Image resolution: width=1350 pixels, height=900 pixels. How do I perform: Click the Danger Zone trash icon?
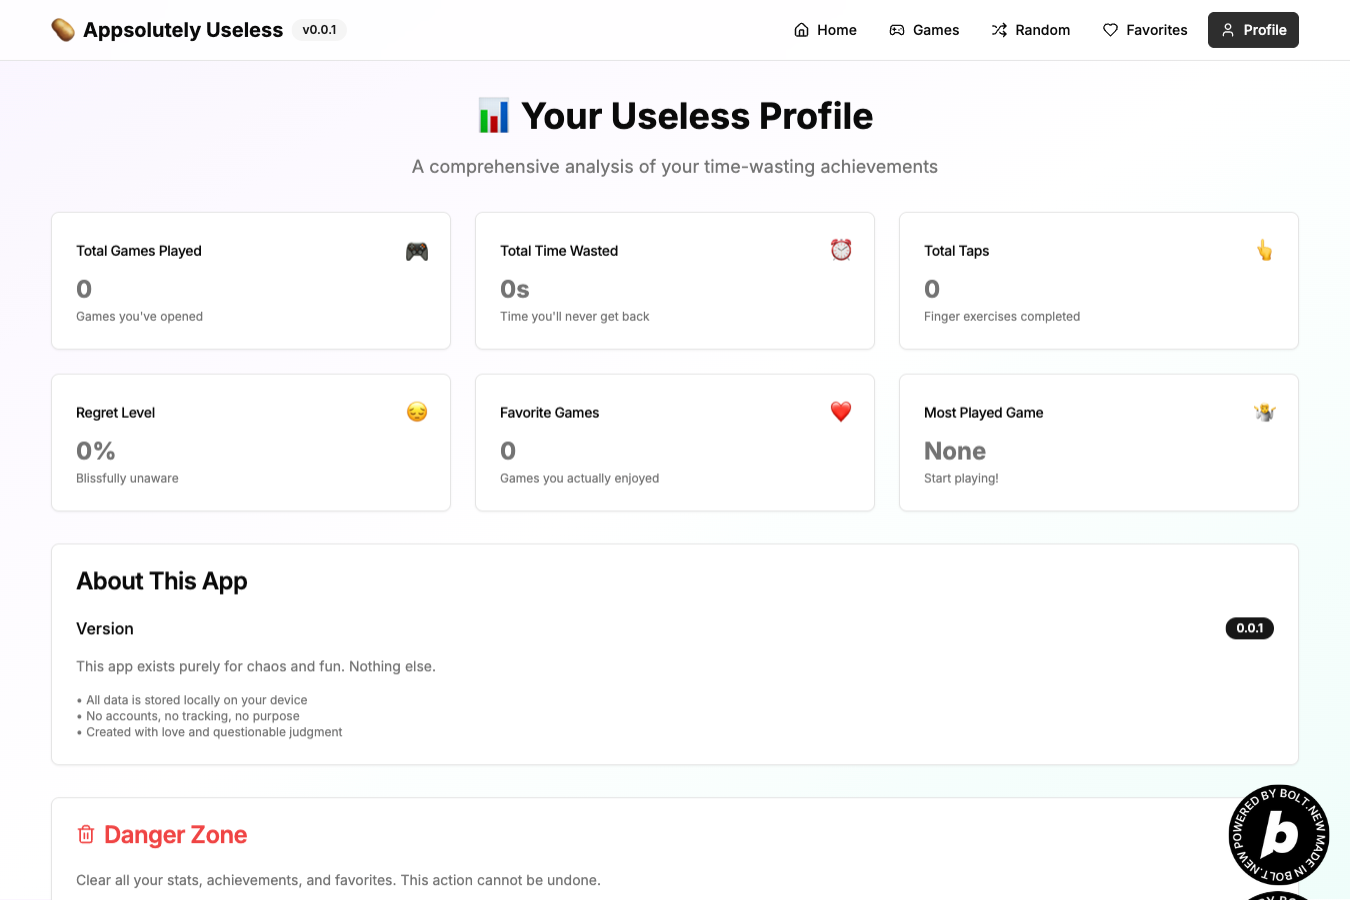coord(86,834)
